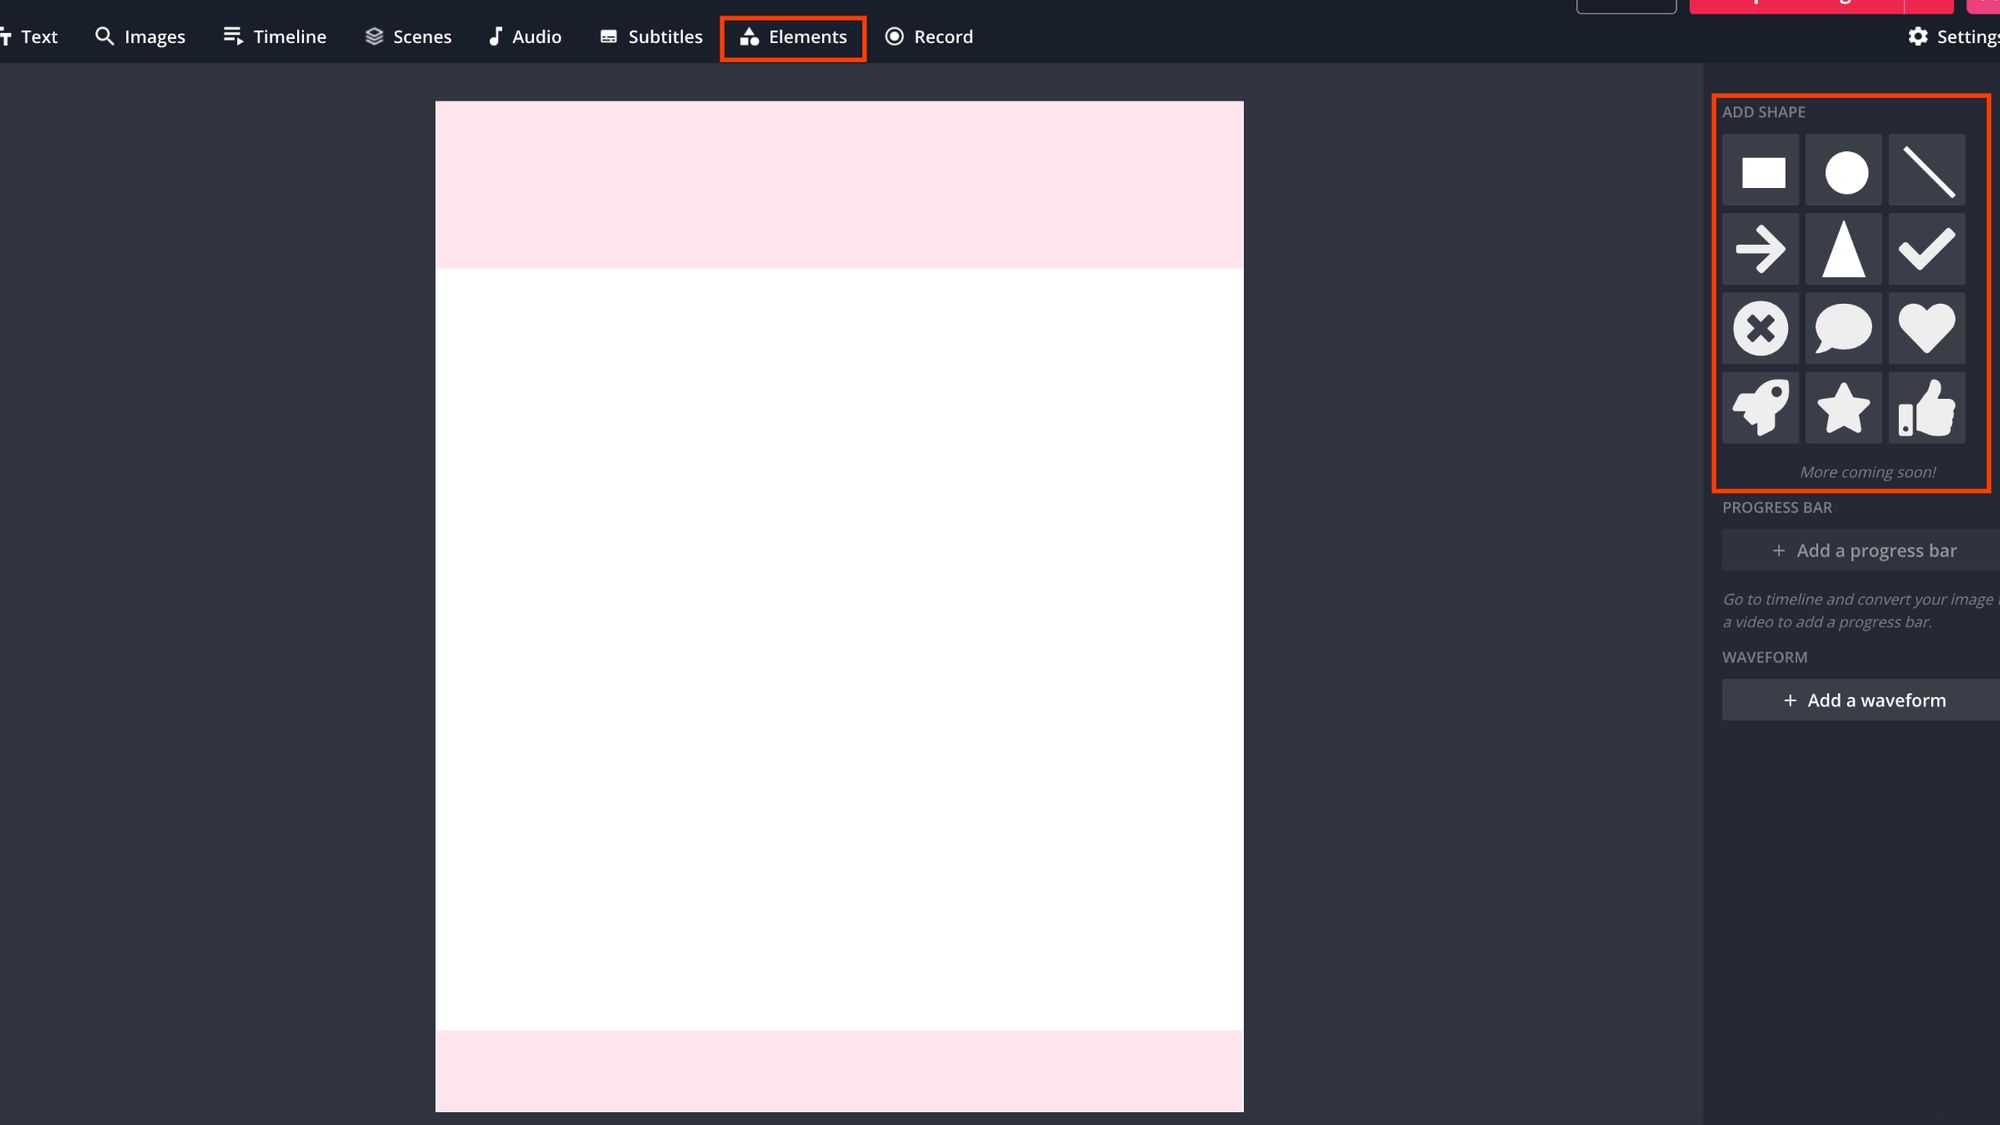Insert the heart shape
This screenshot has height=1125, width=2000.
click(x=1927, y=328)
